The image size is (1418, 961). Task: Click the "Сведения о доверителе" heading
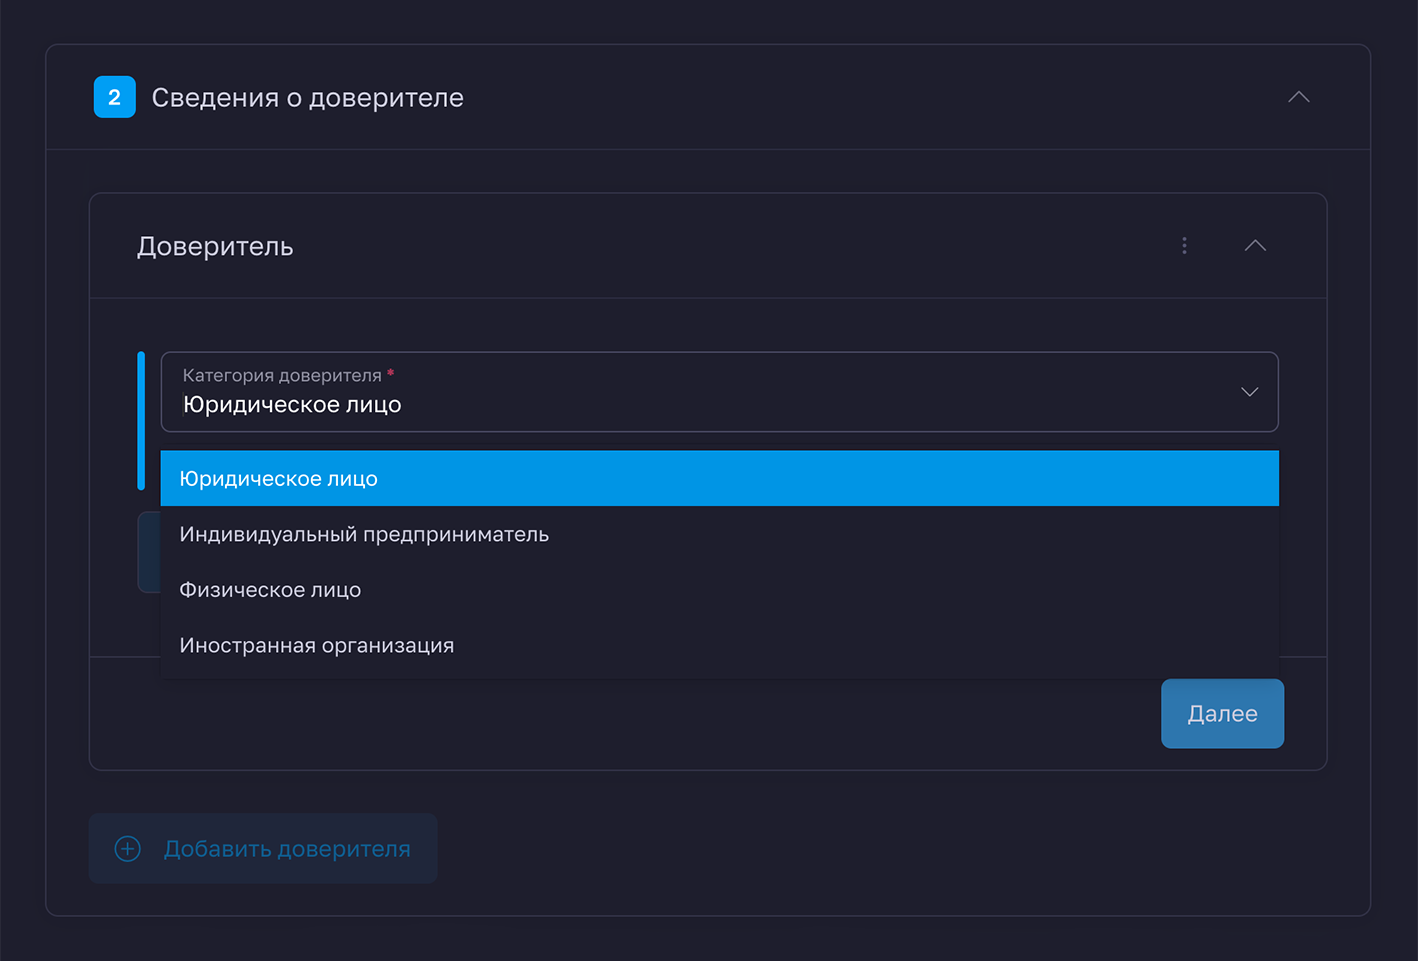click(x=308, y=98)
